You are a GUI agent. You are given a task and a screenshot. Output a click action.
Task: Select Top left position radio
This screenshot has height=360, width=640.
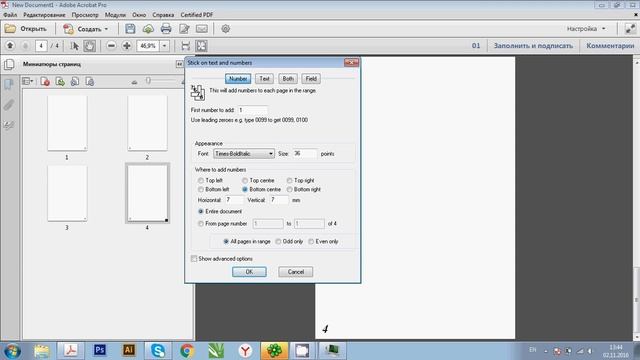click(x=201, y=180)
